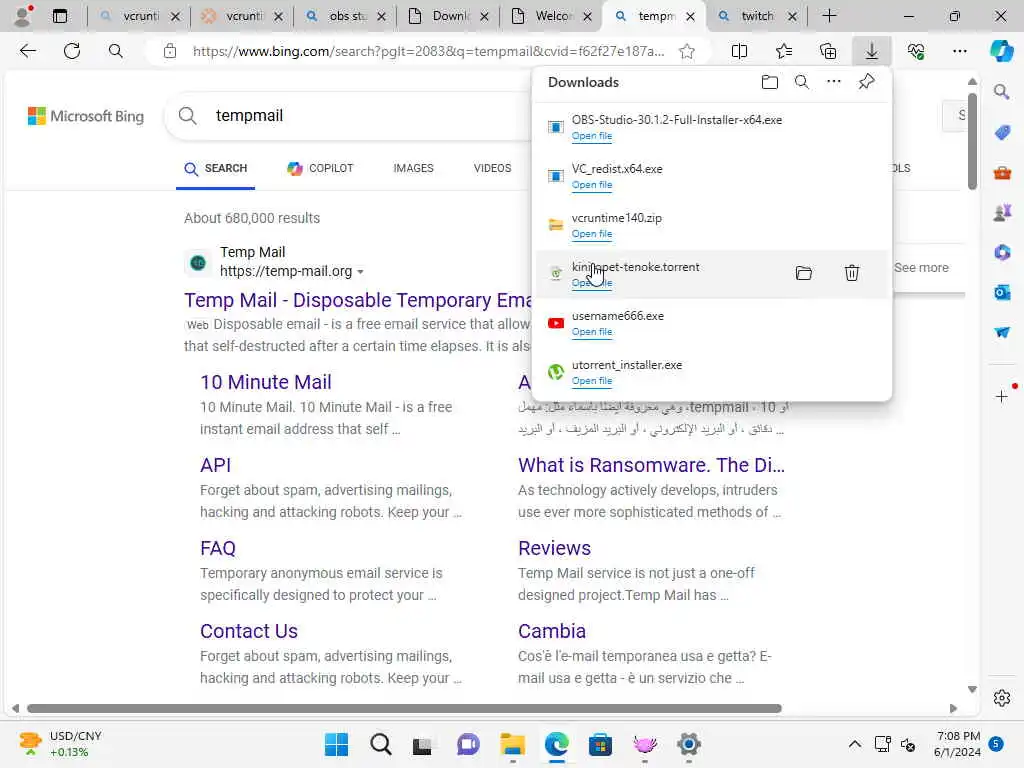1024x768 pixels.
Task: Open the Contact Us sublink
Action: (249, 631)
